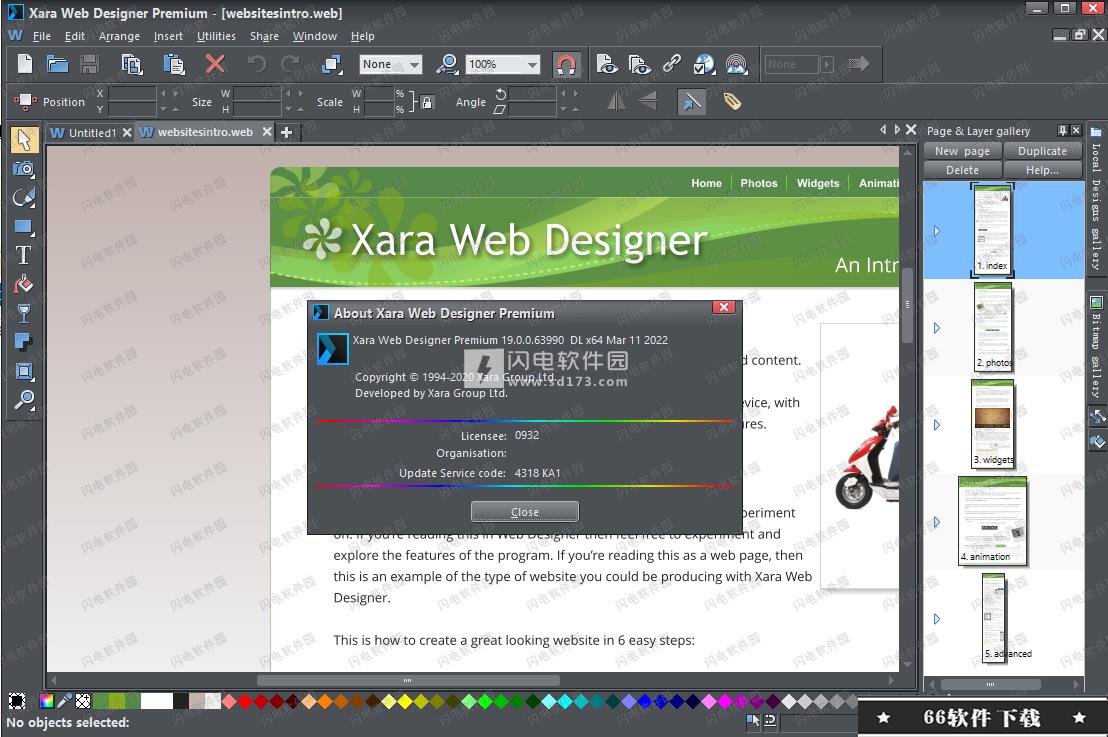This screenshot has width=1108, height=737.
Task: Choose the Rectangle tool
Action: pyautogui.click(x=23, y=227)
